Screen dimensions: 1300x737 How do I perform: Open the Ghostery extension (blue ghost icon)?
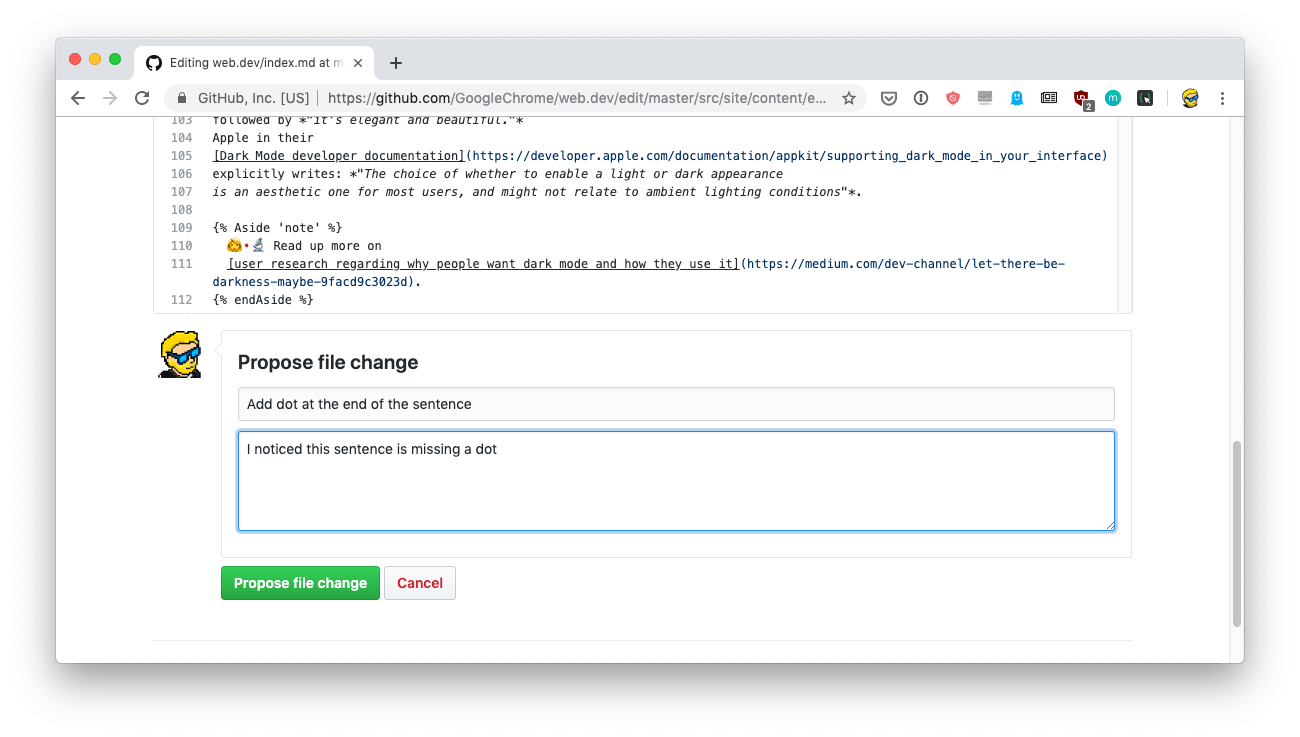pos(1016,97)
